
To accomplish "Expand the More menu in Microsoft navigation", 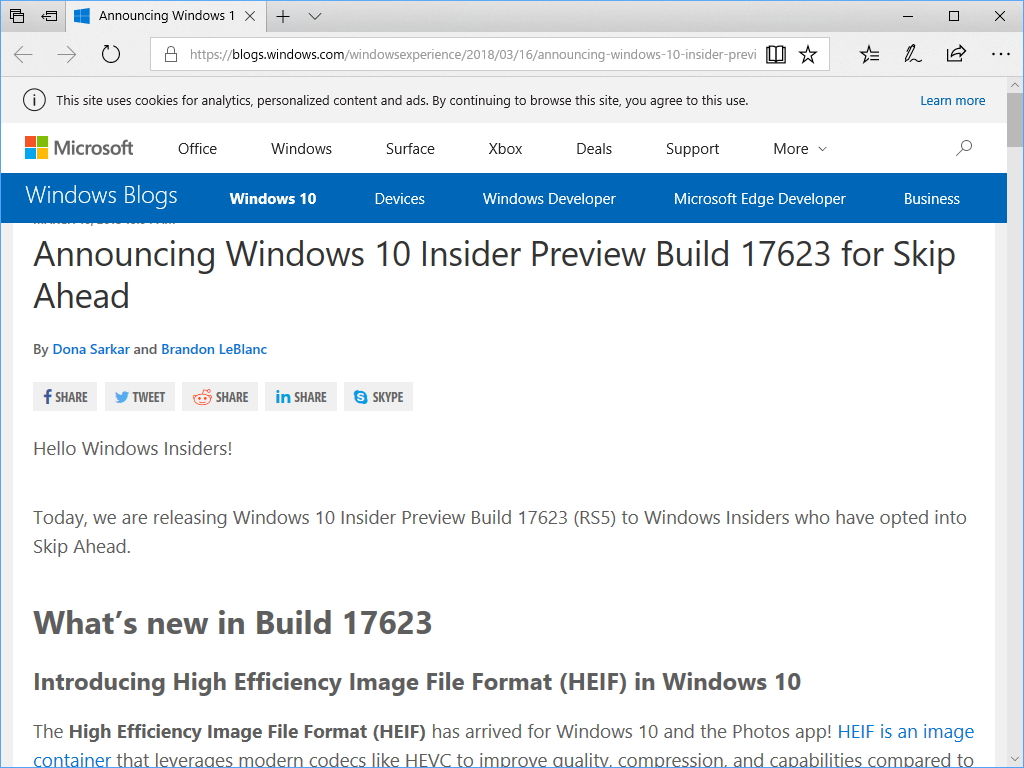I will [799, 148].
